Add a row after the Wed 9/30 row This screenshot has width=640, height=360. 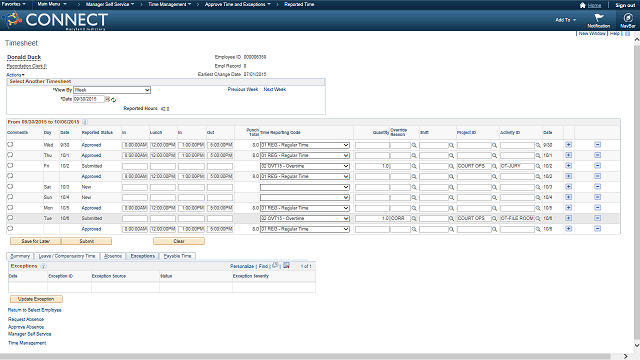(x=569, y=144)
